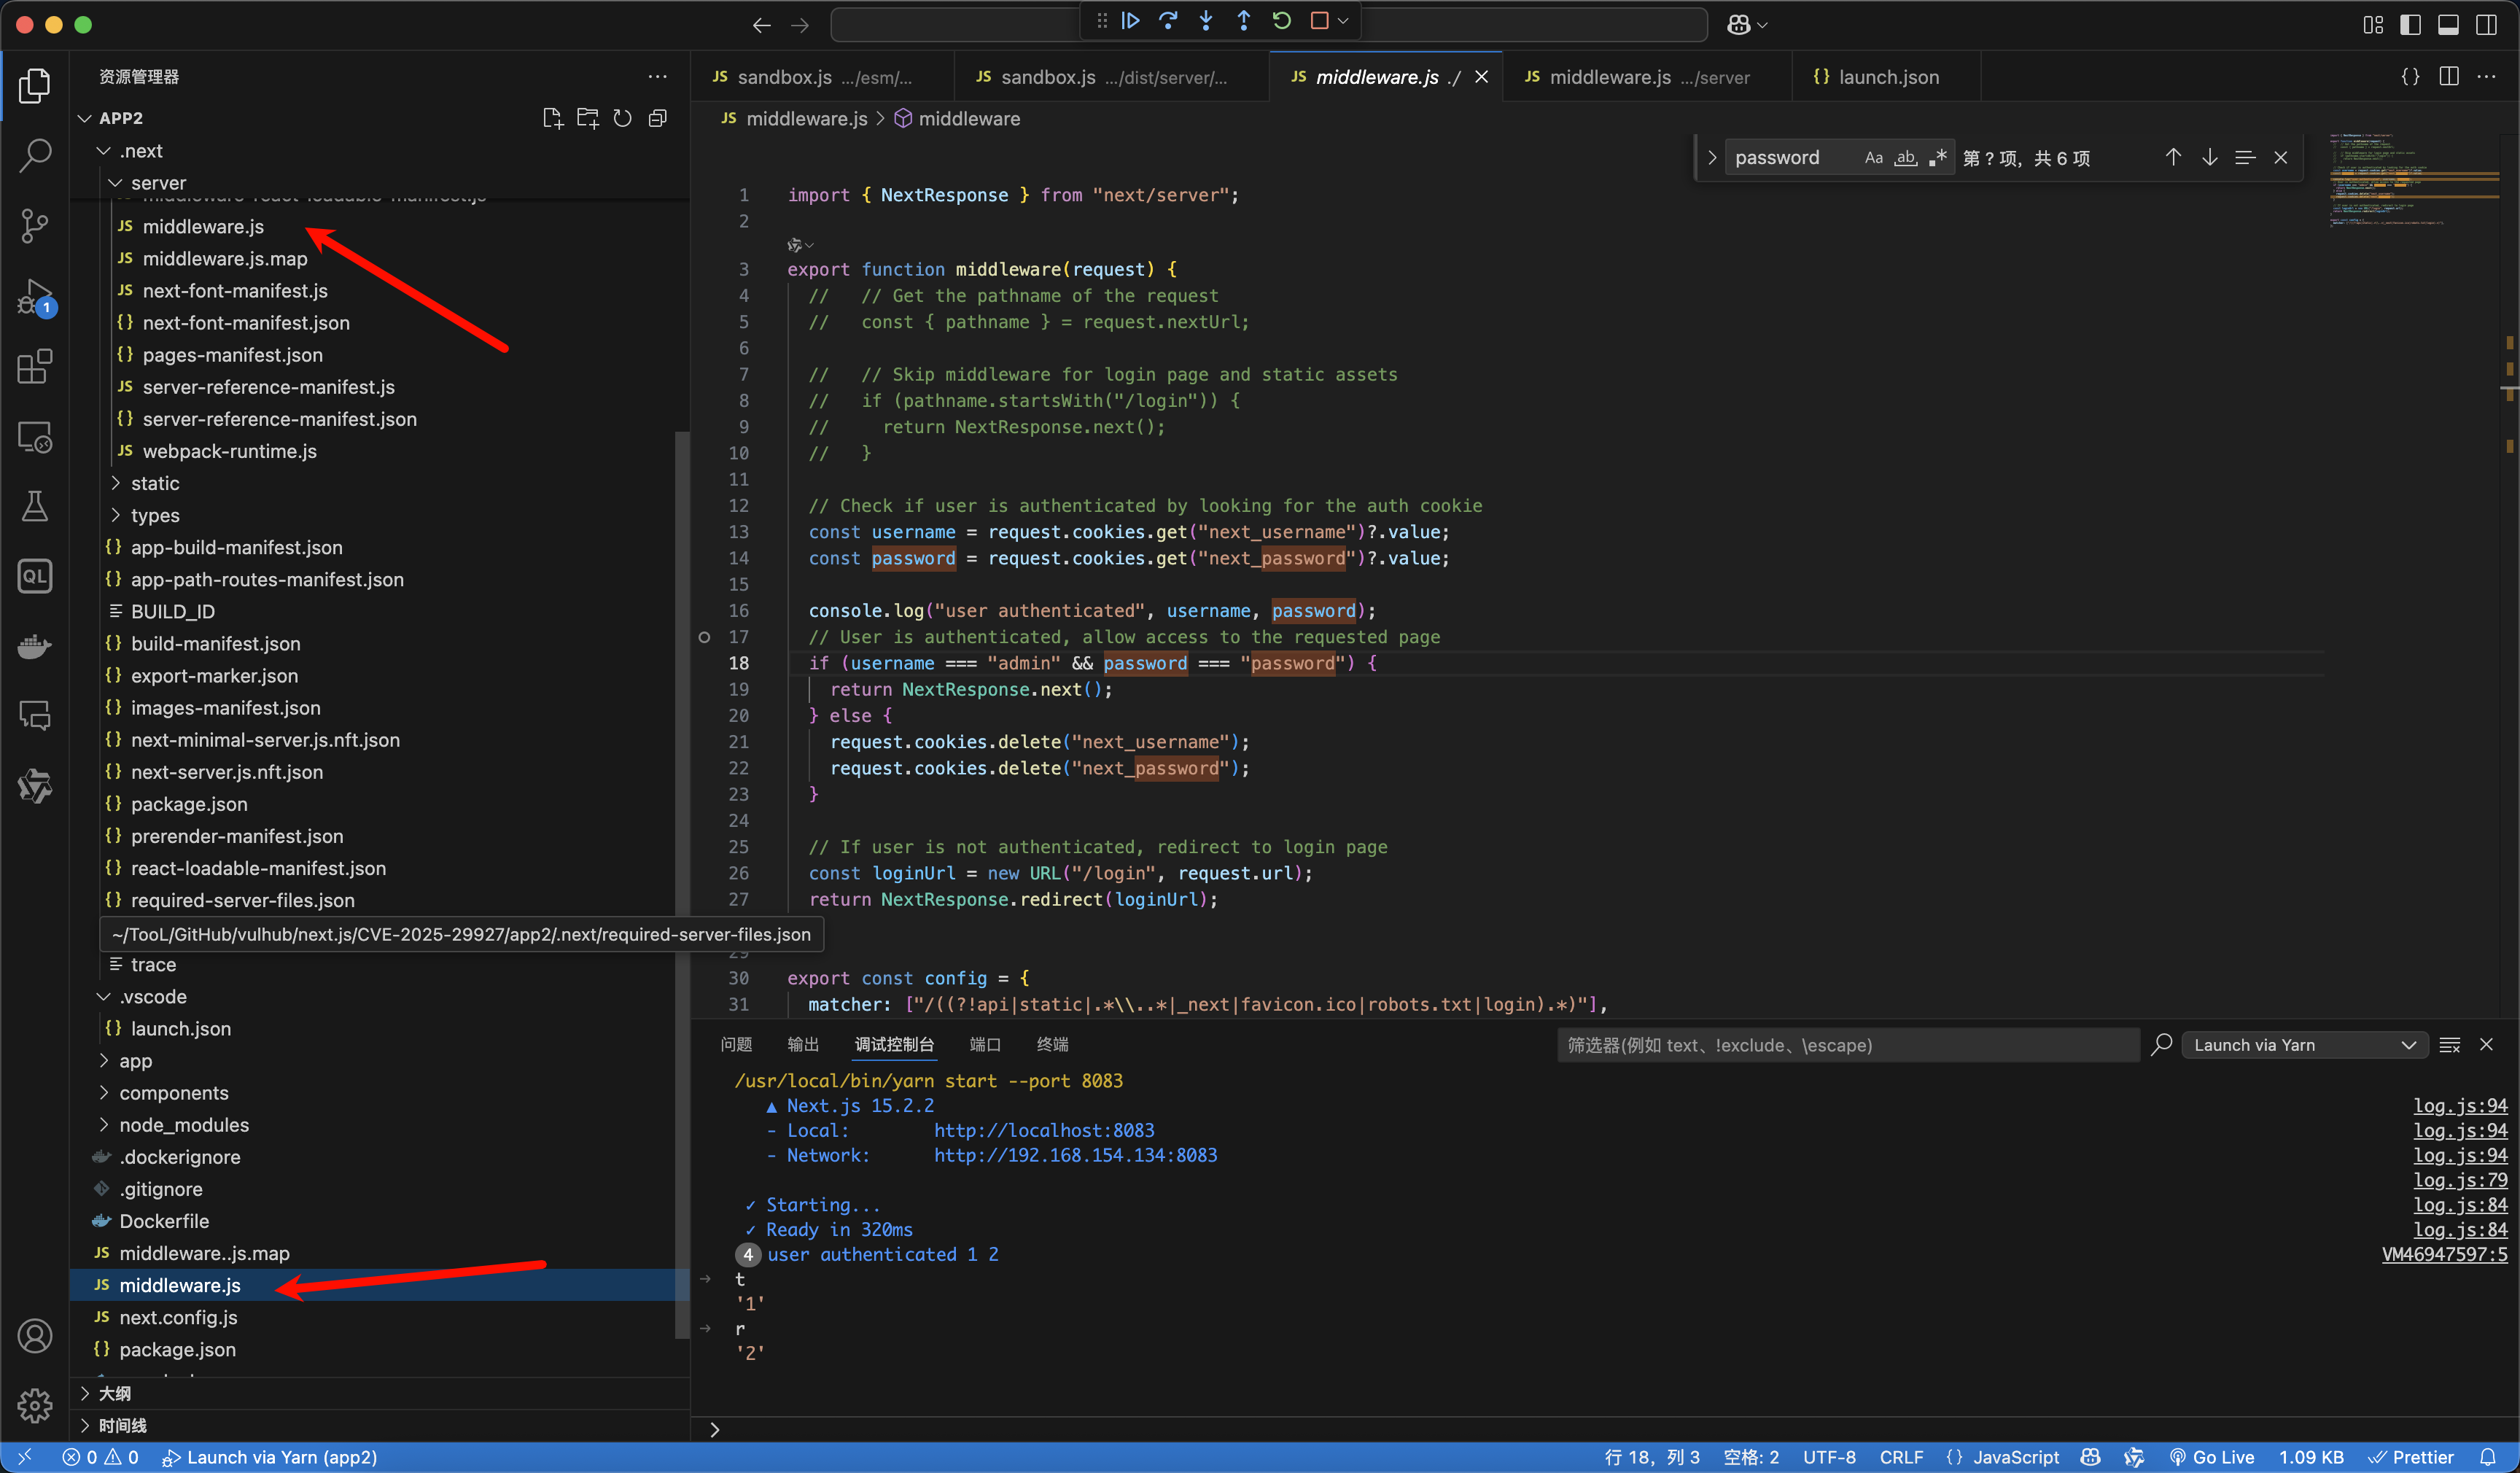Toggle Match Case in find widget
Image resolution: width=2520 pixels, height=1473 pixels.
click(x=1874, y=157)
